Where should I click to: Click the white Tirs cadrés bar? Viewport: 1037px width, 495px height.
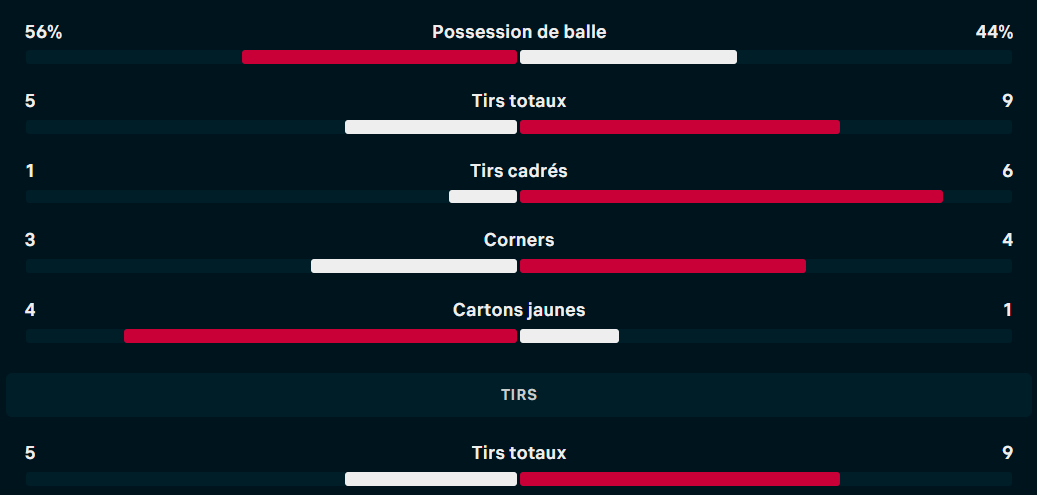(x=483, y=197)
